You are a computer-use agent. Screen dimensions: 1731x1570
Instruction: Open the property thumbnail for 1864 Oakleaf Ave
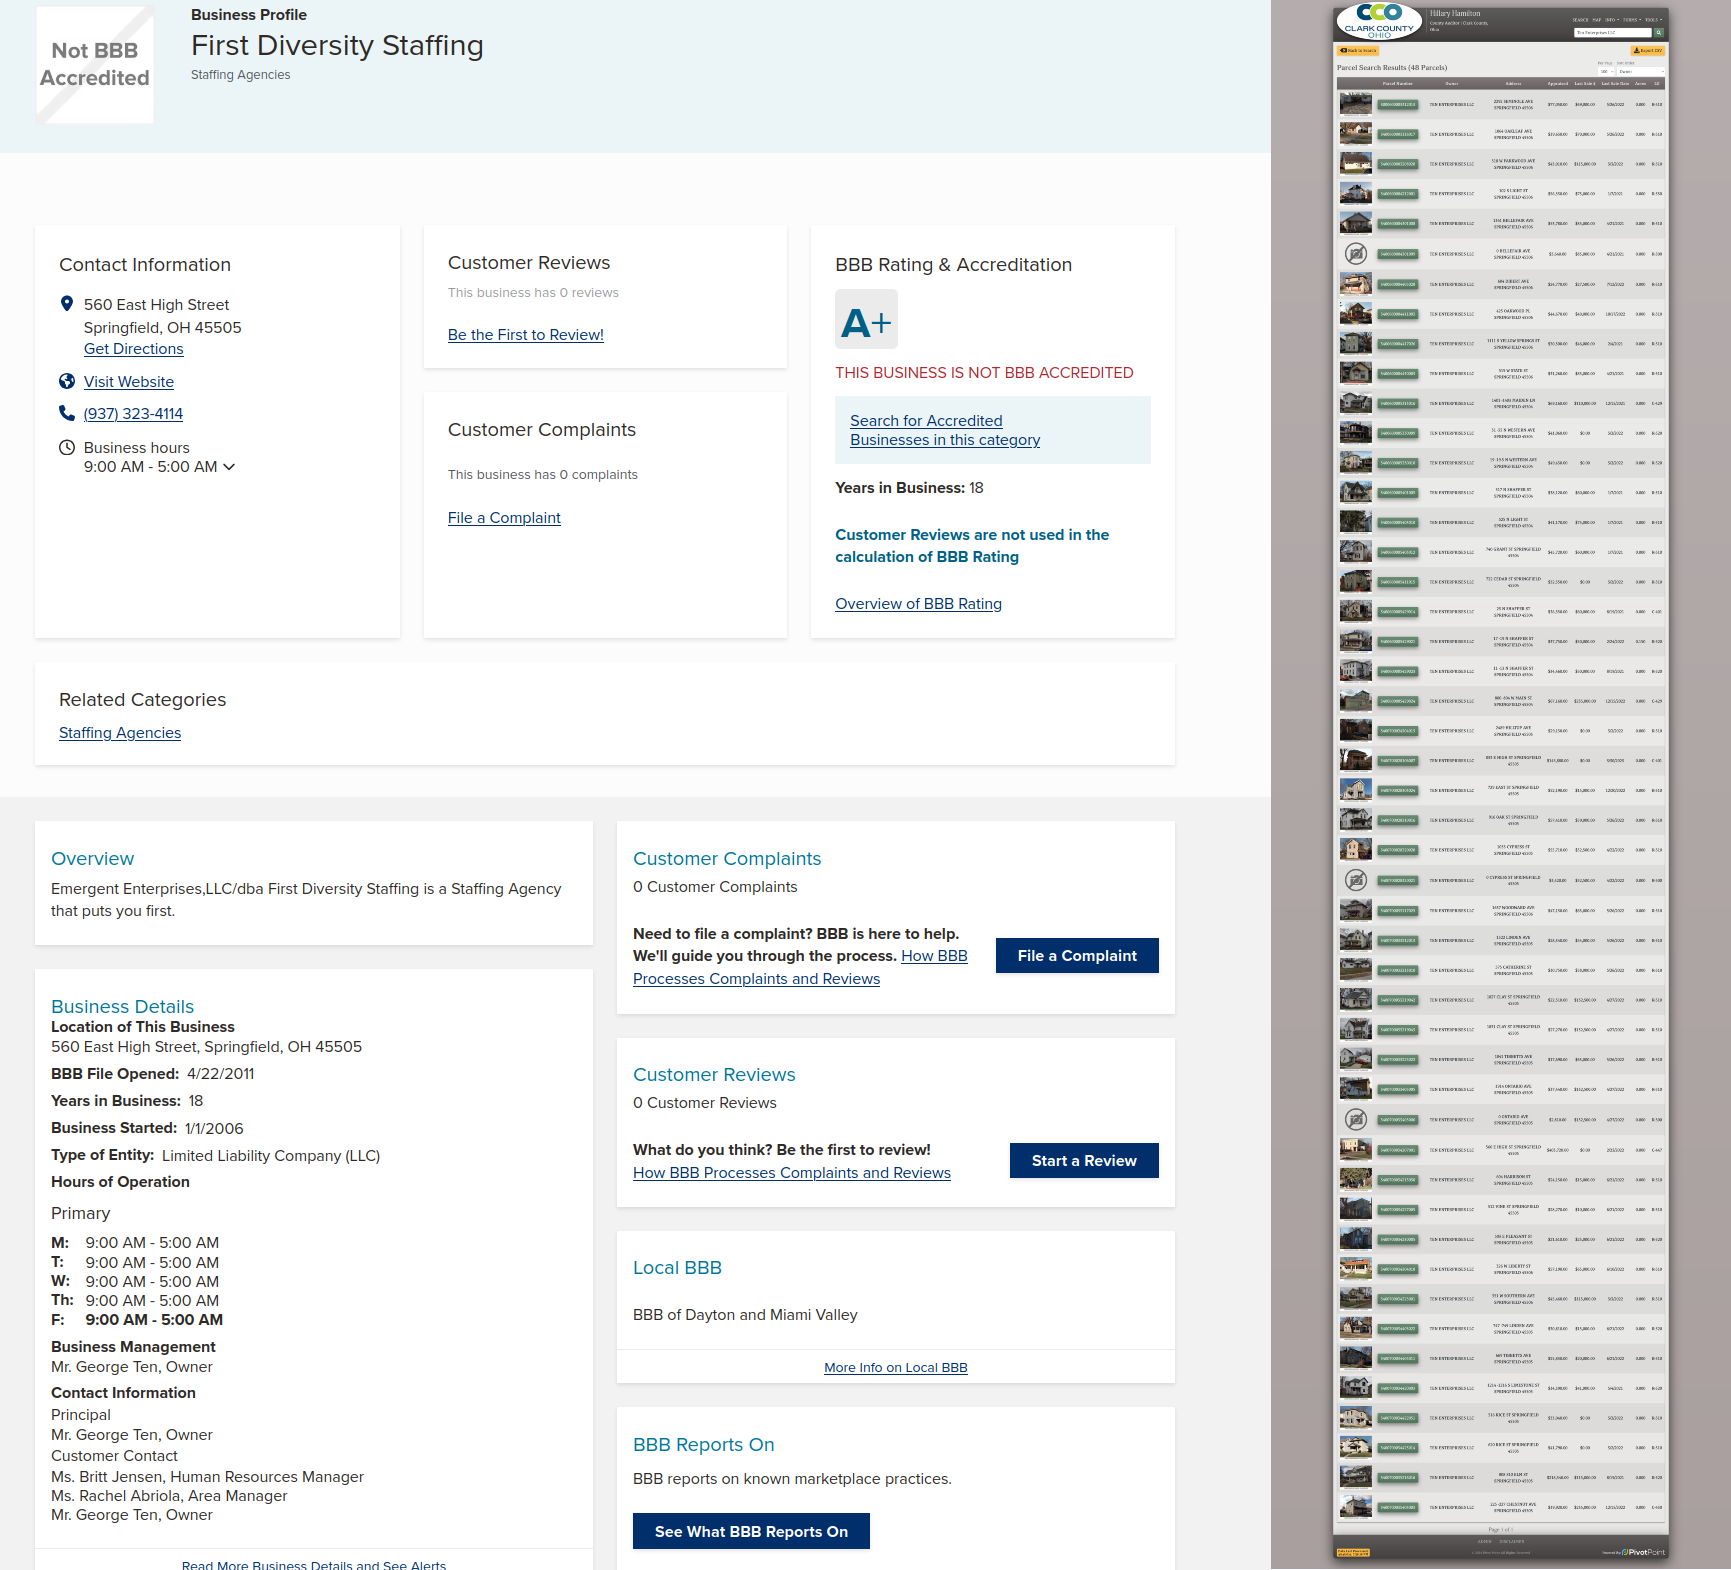(1355, 134)
